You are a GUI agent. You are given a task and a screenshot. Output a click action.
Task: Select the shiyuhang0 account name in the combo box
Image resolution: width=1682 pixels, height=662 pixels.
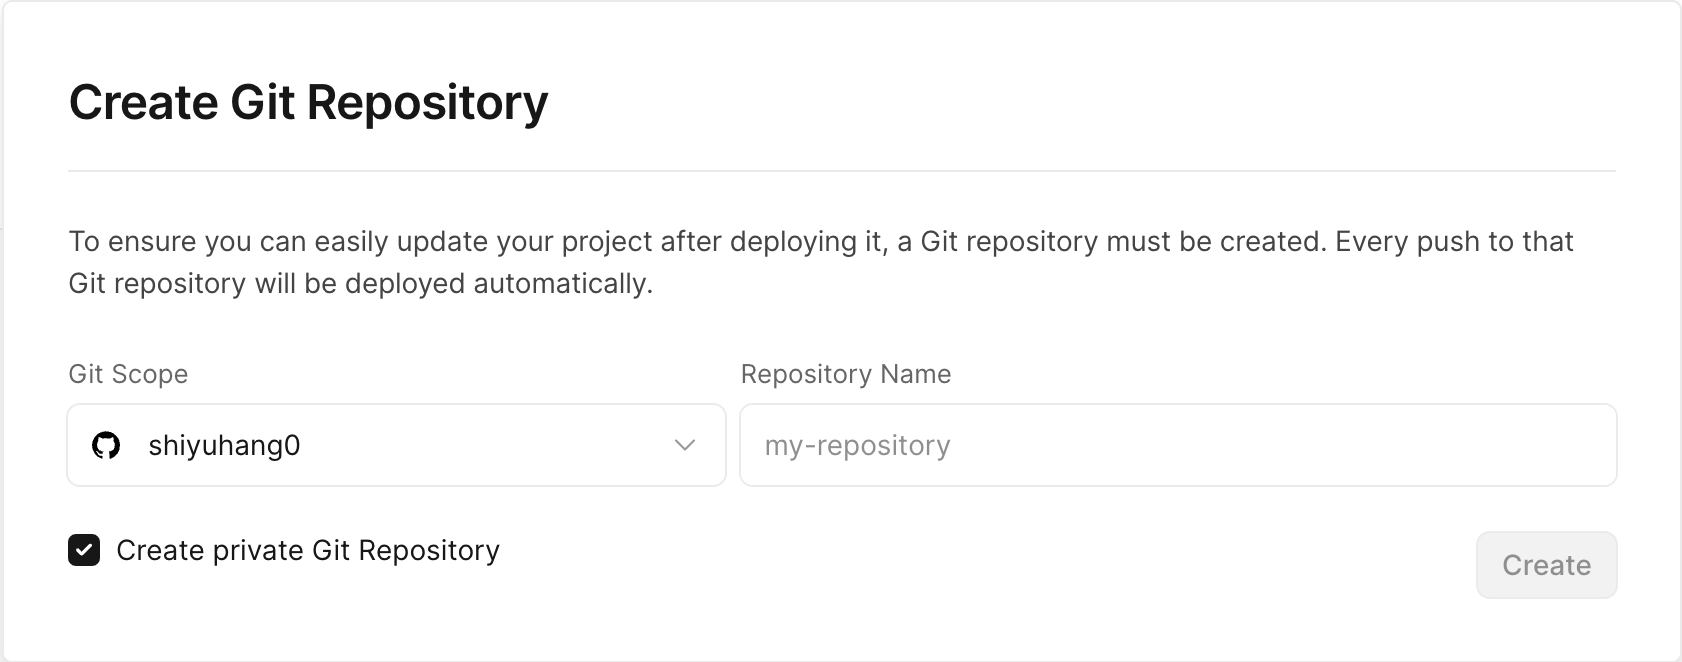click(224, 445)
